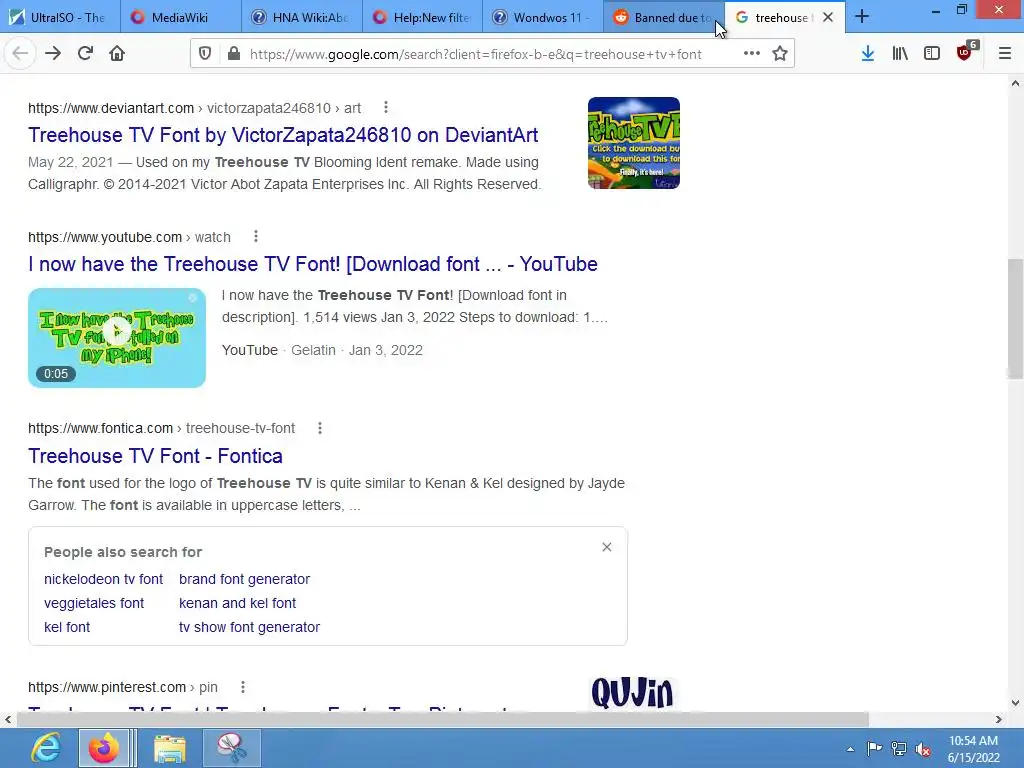This screenshot has height=768, width=1024.
Task: Reload the current Google search page
Action: pos(85,54)
